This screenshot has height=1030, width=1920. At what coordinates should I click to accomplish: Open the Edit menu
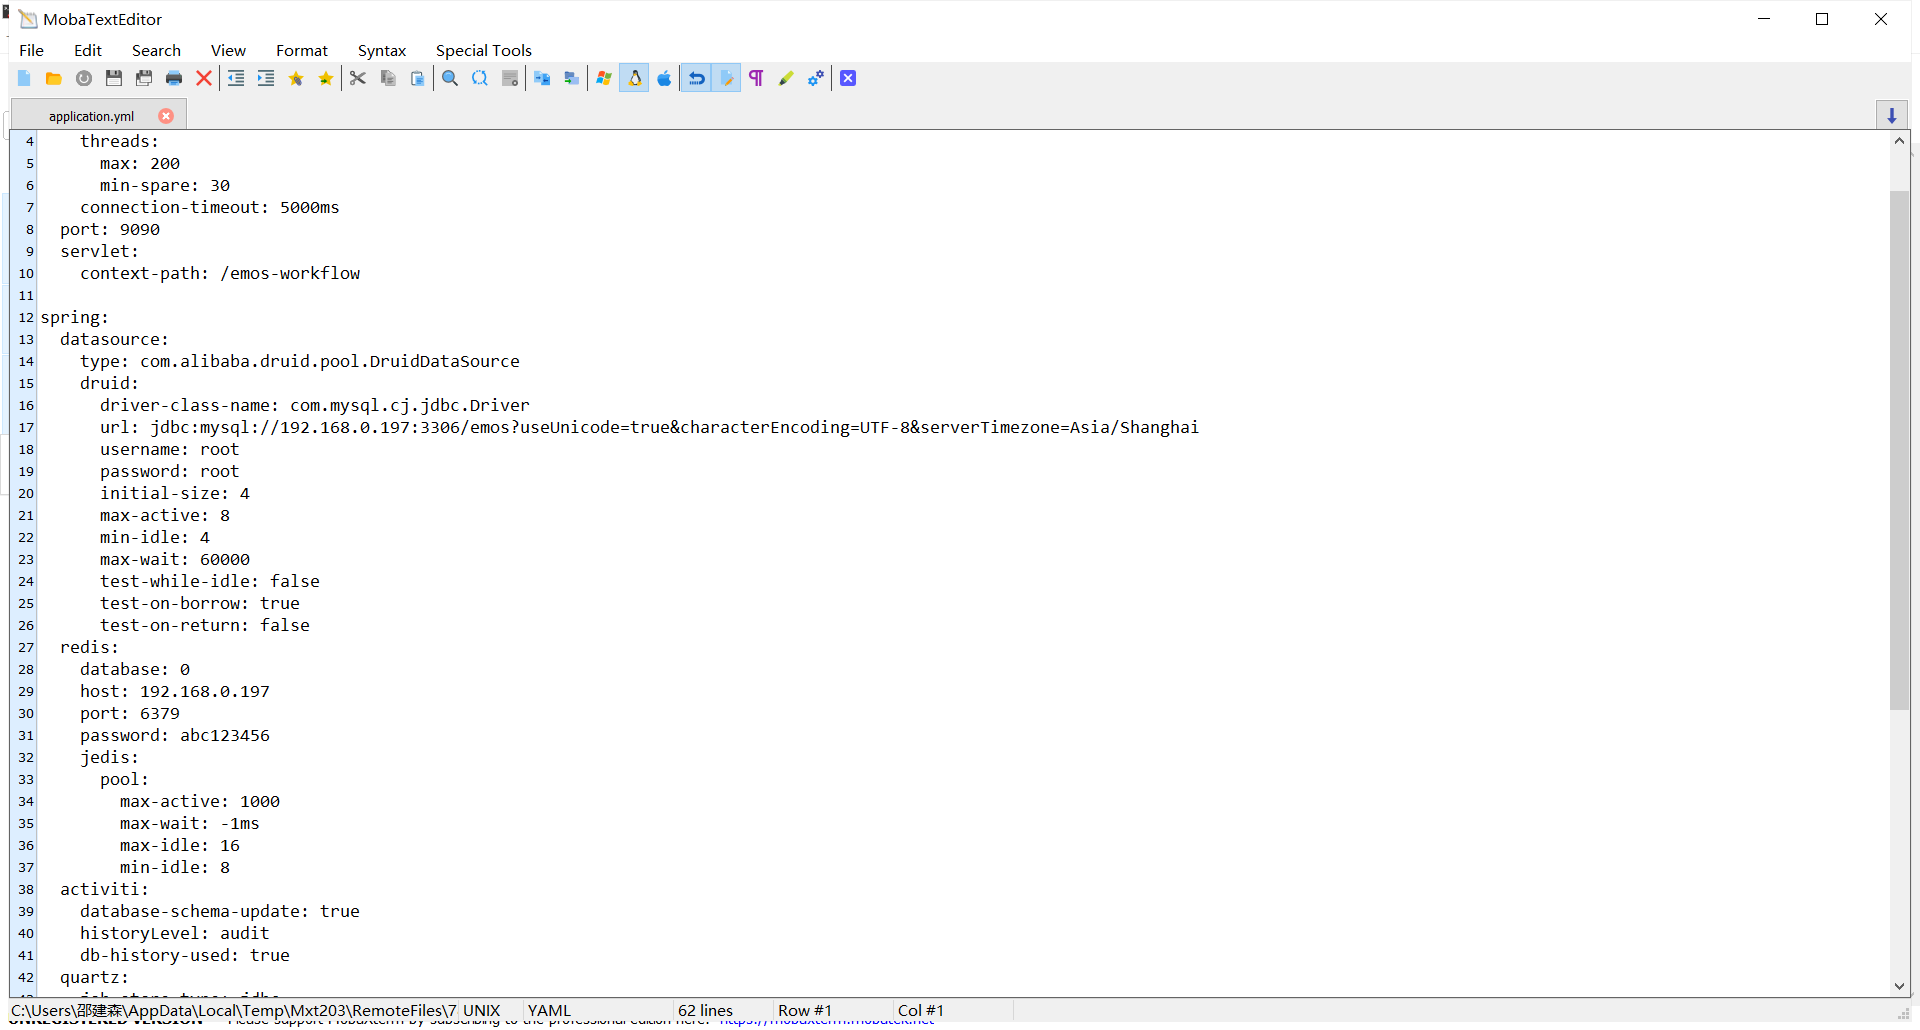(x=88, y=50)
